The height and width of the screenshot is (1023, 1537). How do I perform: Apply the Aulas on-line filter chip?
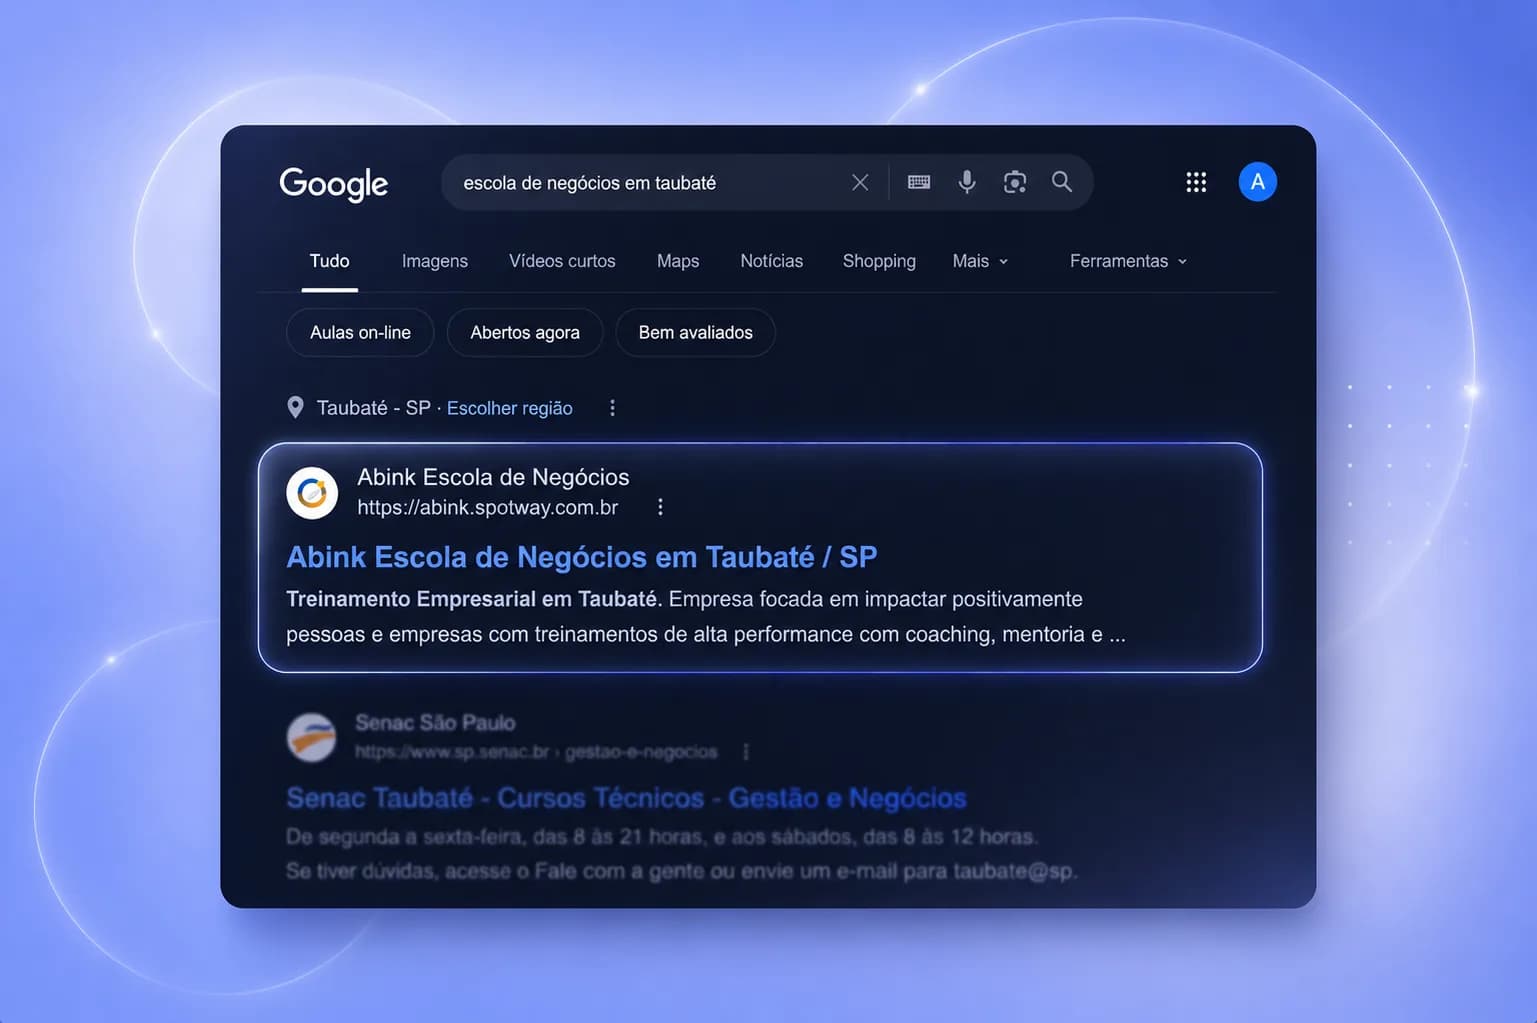click(x=360, y=332)
